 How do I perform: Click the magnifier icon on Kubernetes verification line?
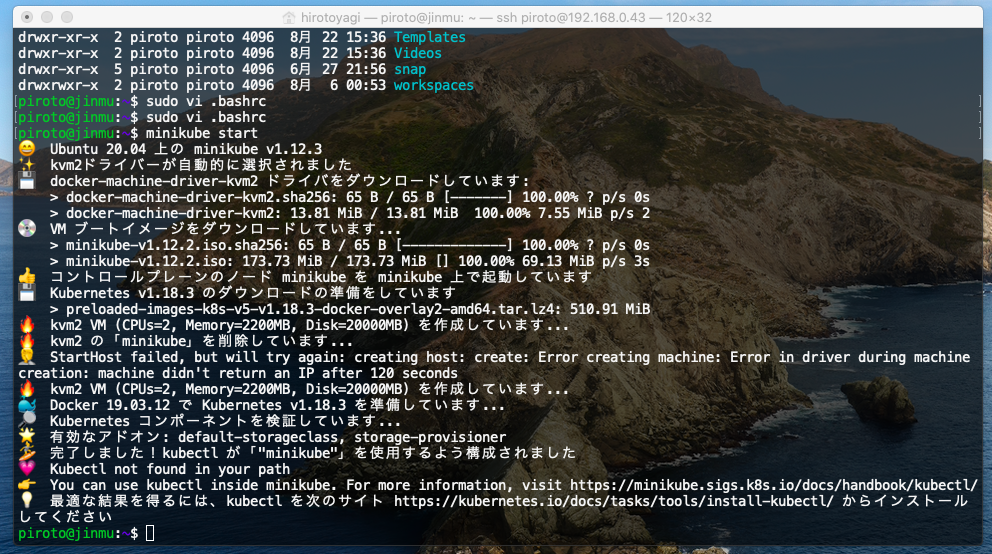pyautogui.click(x=27, y=421)
